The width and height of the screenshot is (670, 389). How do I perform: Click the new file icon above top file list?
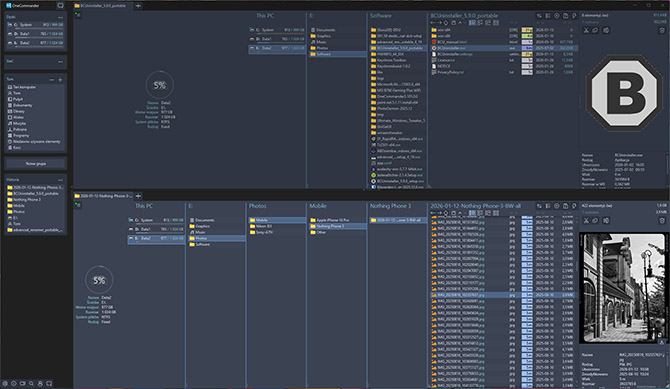(565, 16)
